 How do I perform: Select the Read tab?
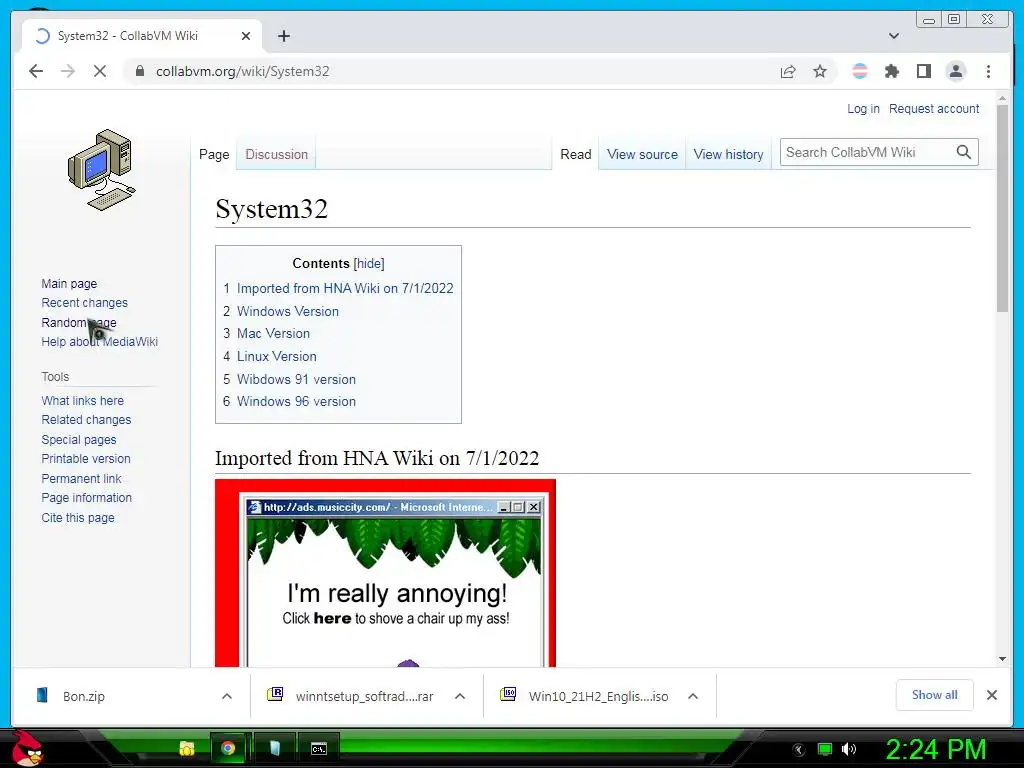[x=575, y=154]
